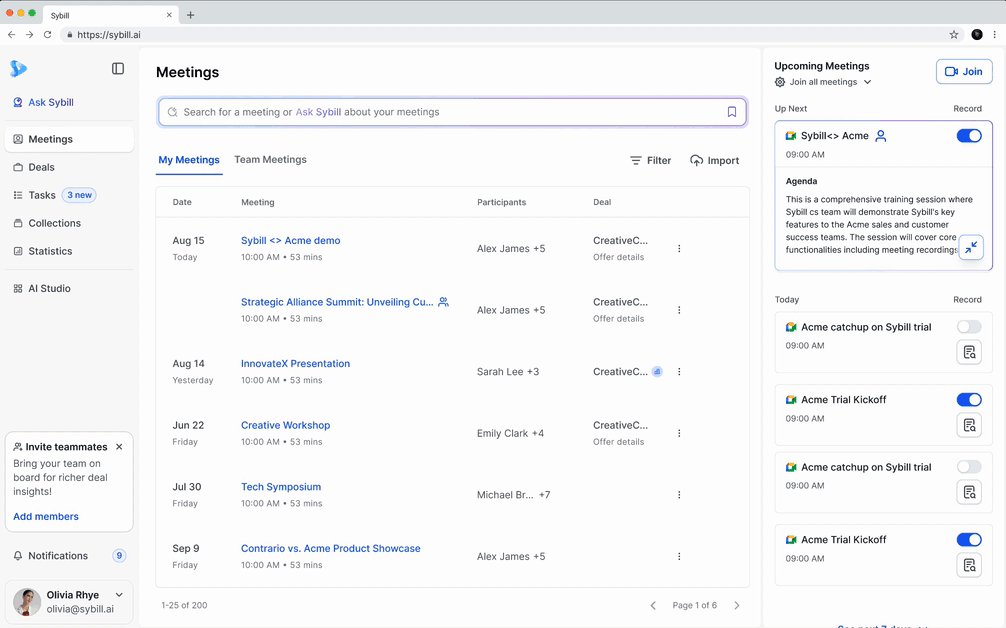Click deal badge icon in InnovateX row

coord(657,371)
